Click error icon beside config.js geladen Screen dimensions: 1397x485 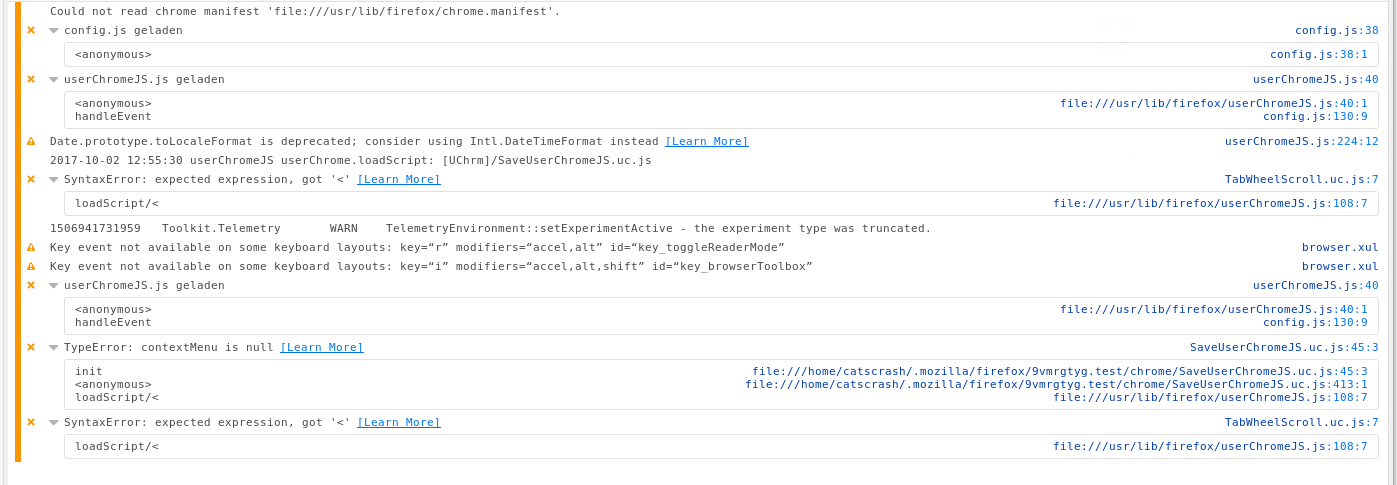point(31,30)
